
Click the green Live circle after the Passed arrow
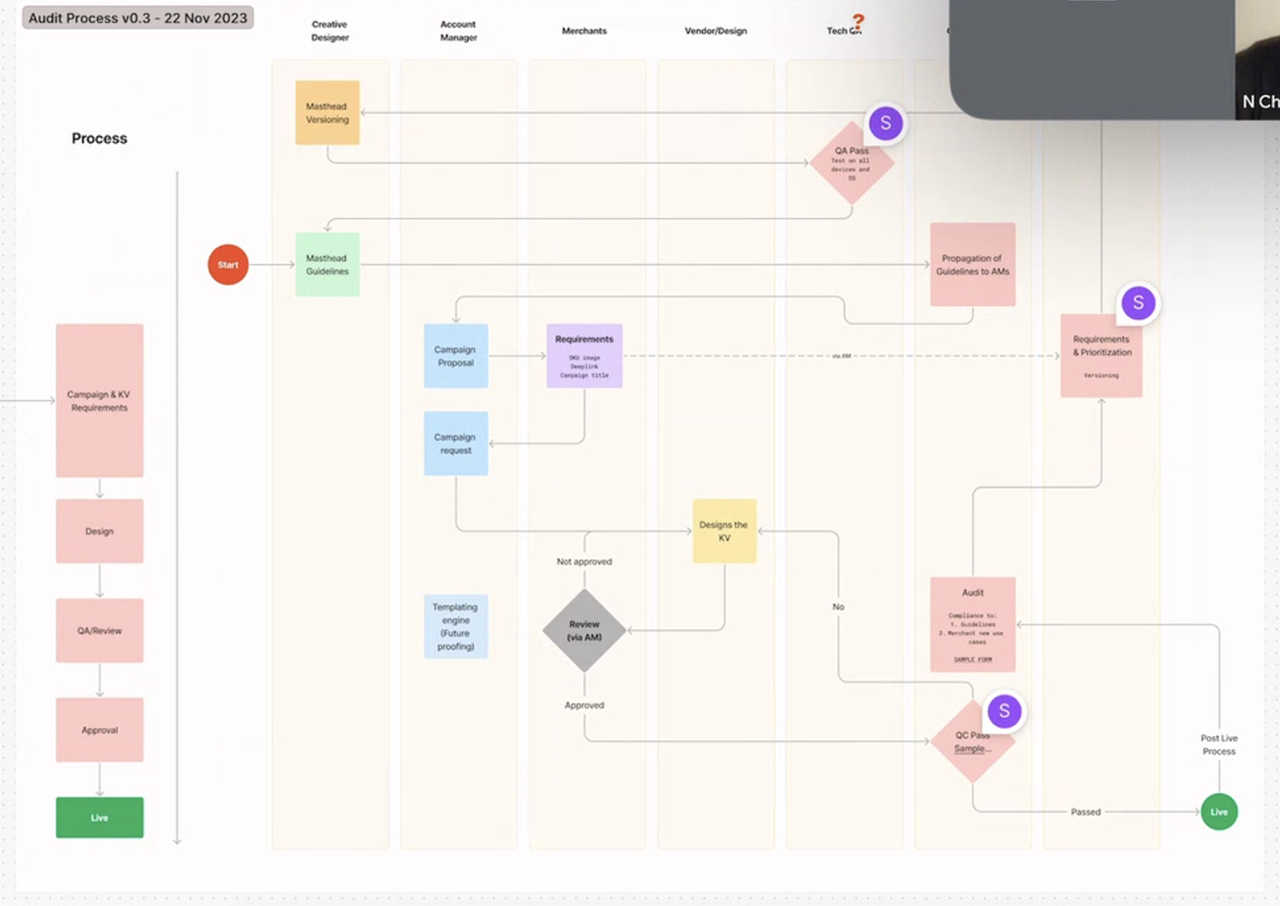click(1219, 812)
